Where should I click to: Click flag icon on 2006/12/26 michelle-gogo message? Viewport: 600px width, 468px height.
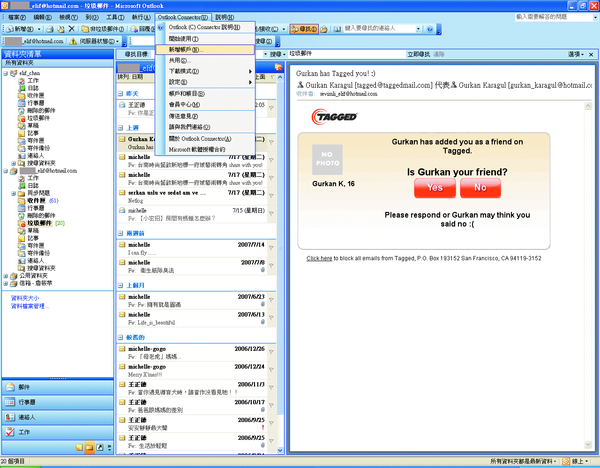(x=271, y=352)
